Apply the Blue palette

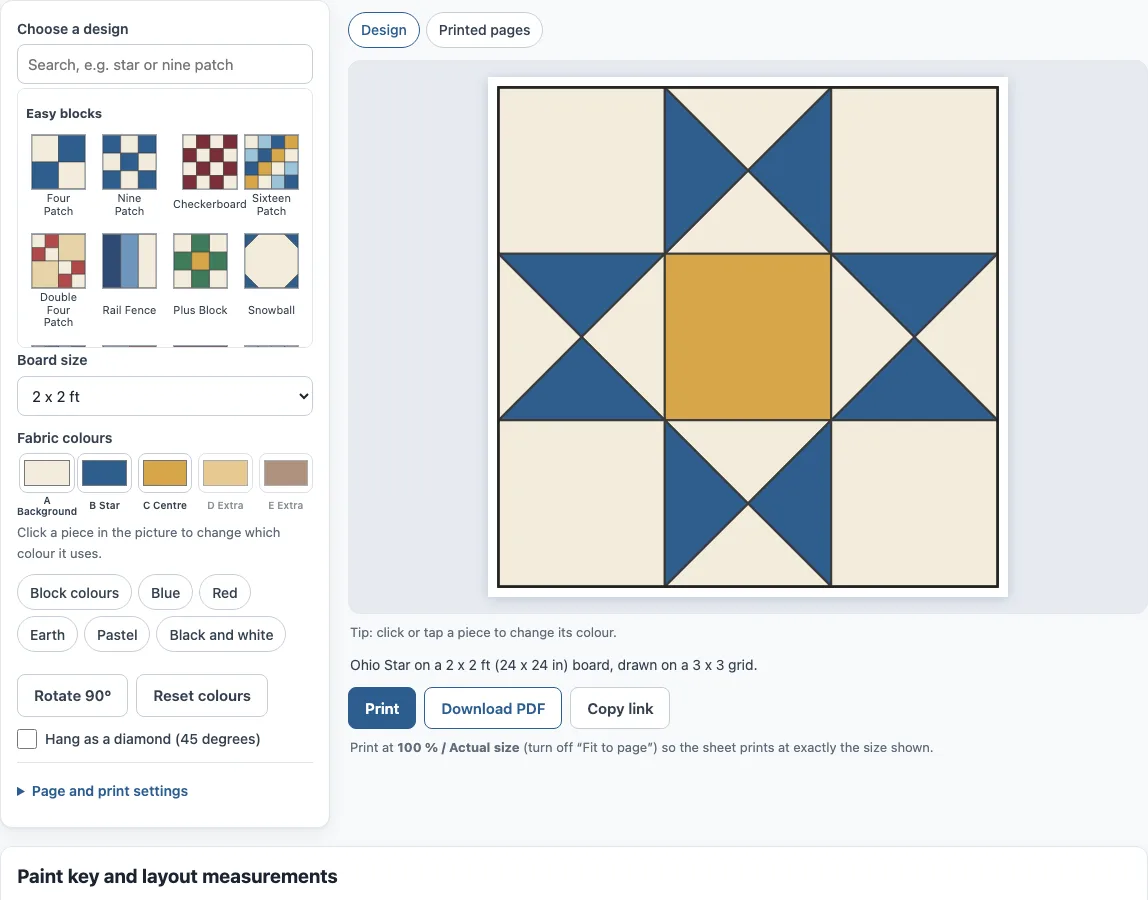click(165, 592)
